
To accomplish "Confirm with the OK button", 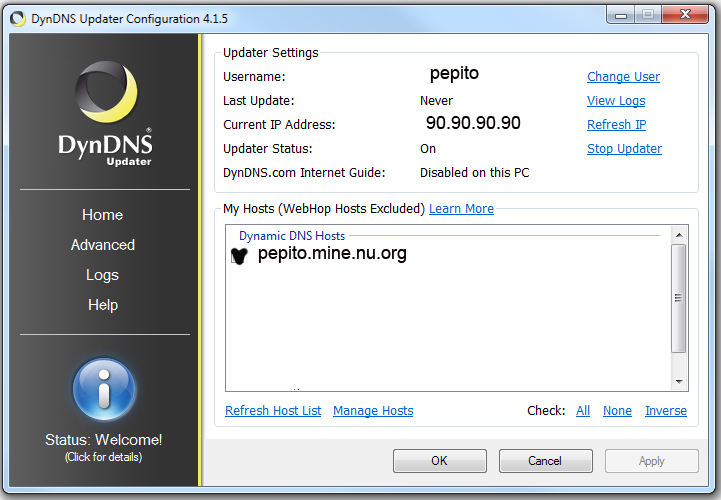I will click(x=440, y=461).
